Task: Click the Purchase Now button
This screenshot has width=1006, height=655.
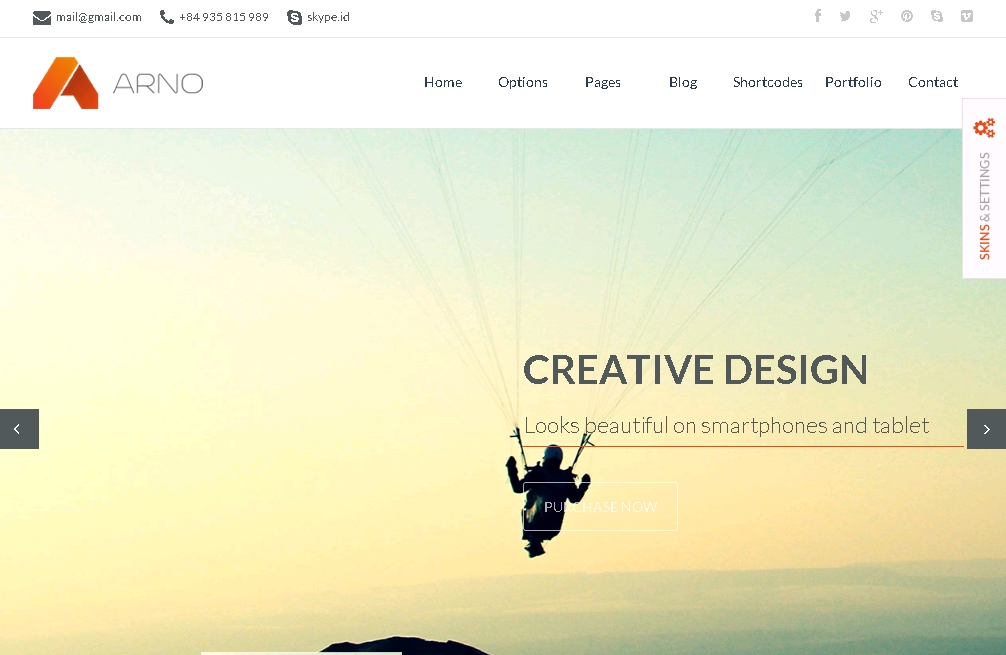Action: 601,507
